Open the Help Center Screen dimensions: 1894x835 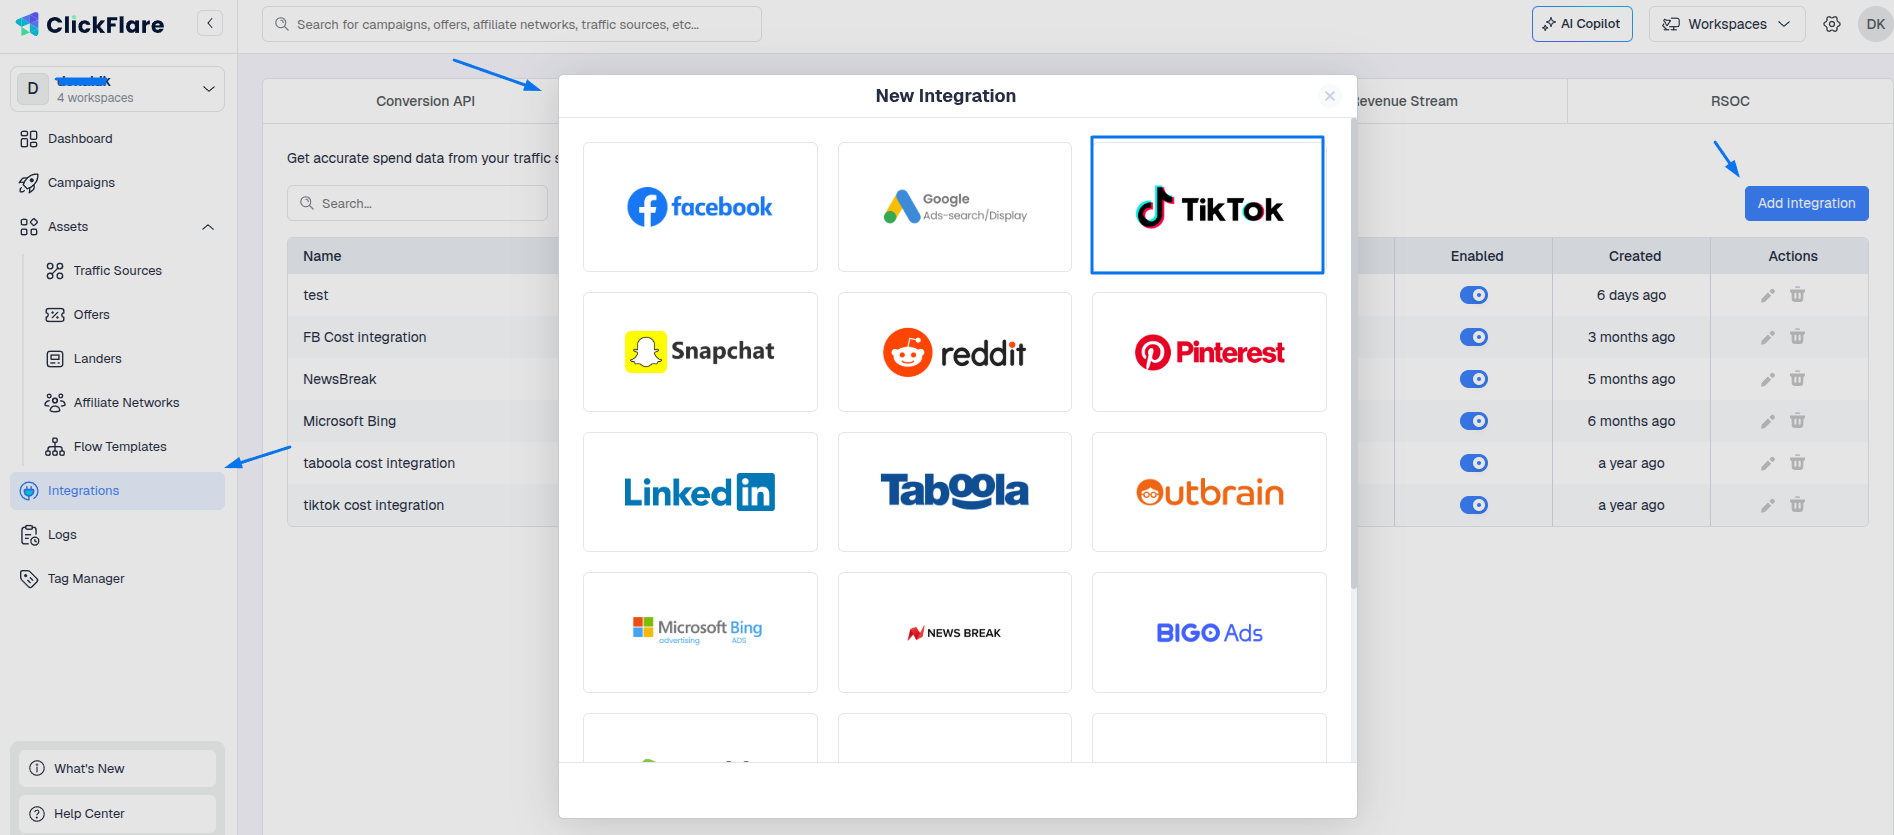[117, 813]
